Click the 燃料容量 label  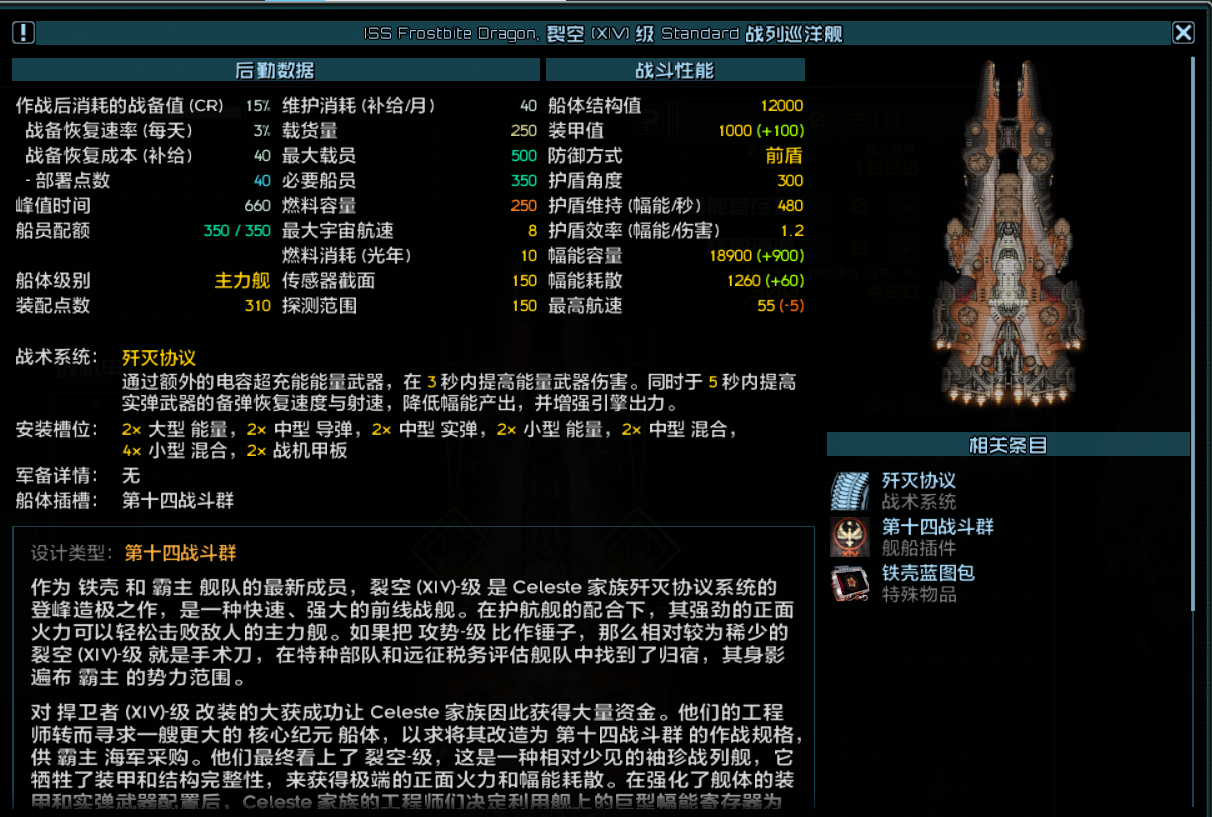point(319,206)
